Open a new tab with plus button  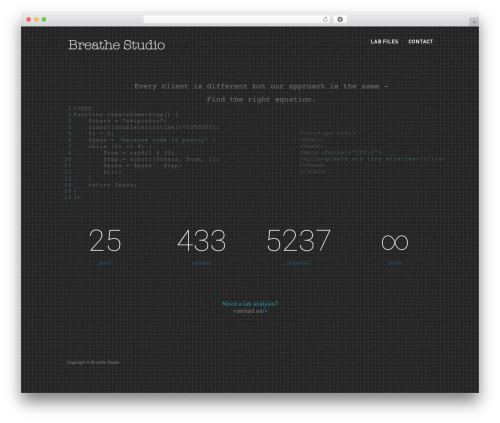point(474,22)
